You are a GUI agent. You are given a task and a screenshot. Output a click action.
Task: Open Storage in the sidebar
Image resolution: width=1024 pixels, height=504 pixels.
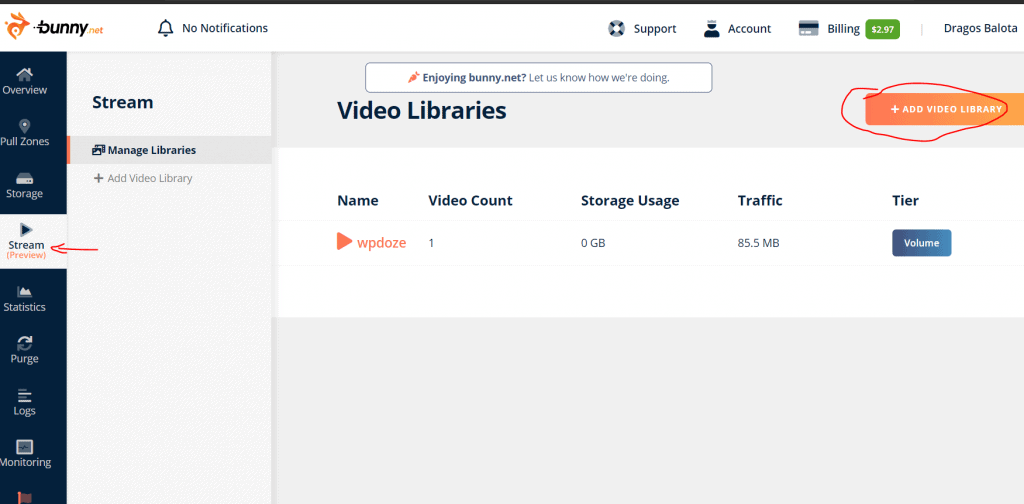coord(25,185)
